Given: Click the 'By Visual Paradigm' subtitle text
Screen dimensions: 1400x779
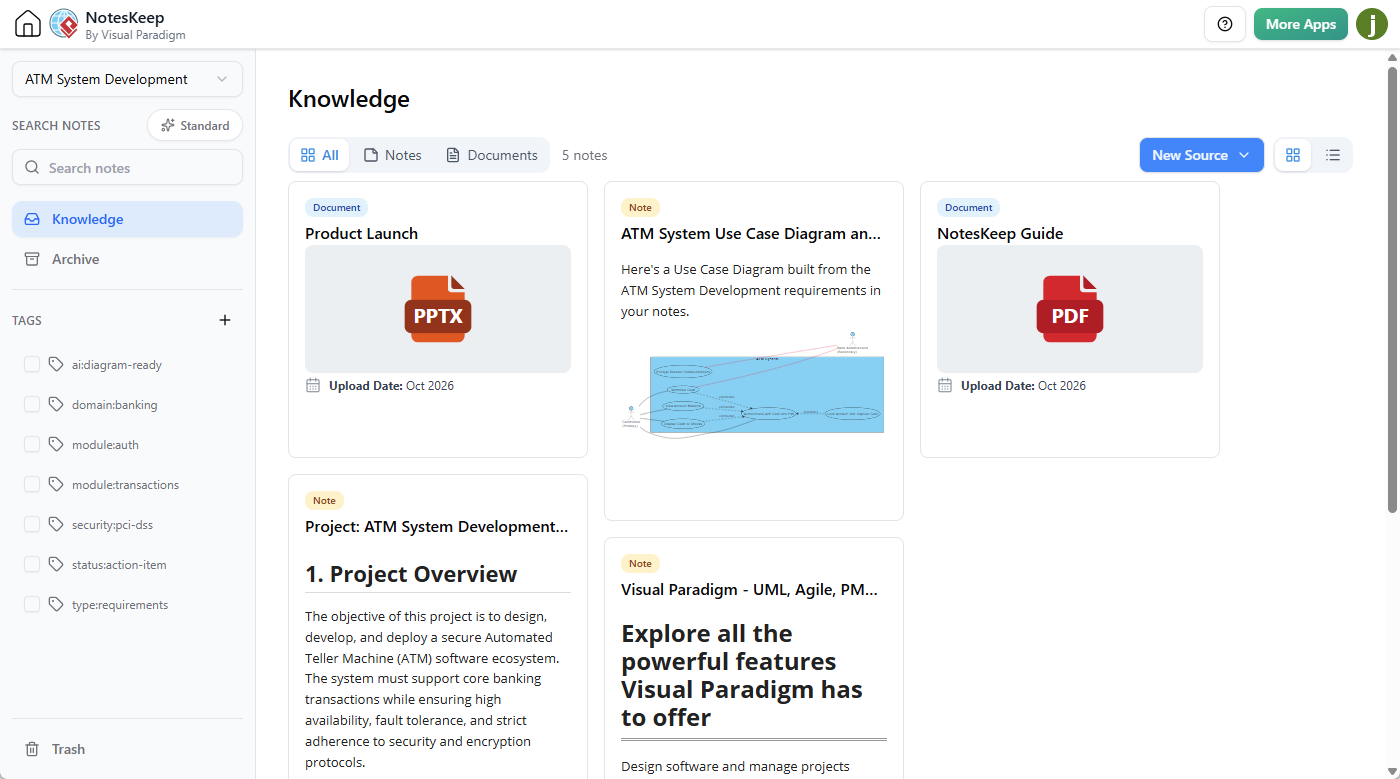Looking at the screenshot, I should tap(135, 35).
